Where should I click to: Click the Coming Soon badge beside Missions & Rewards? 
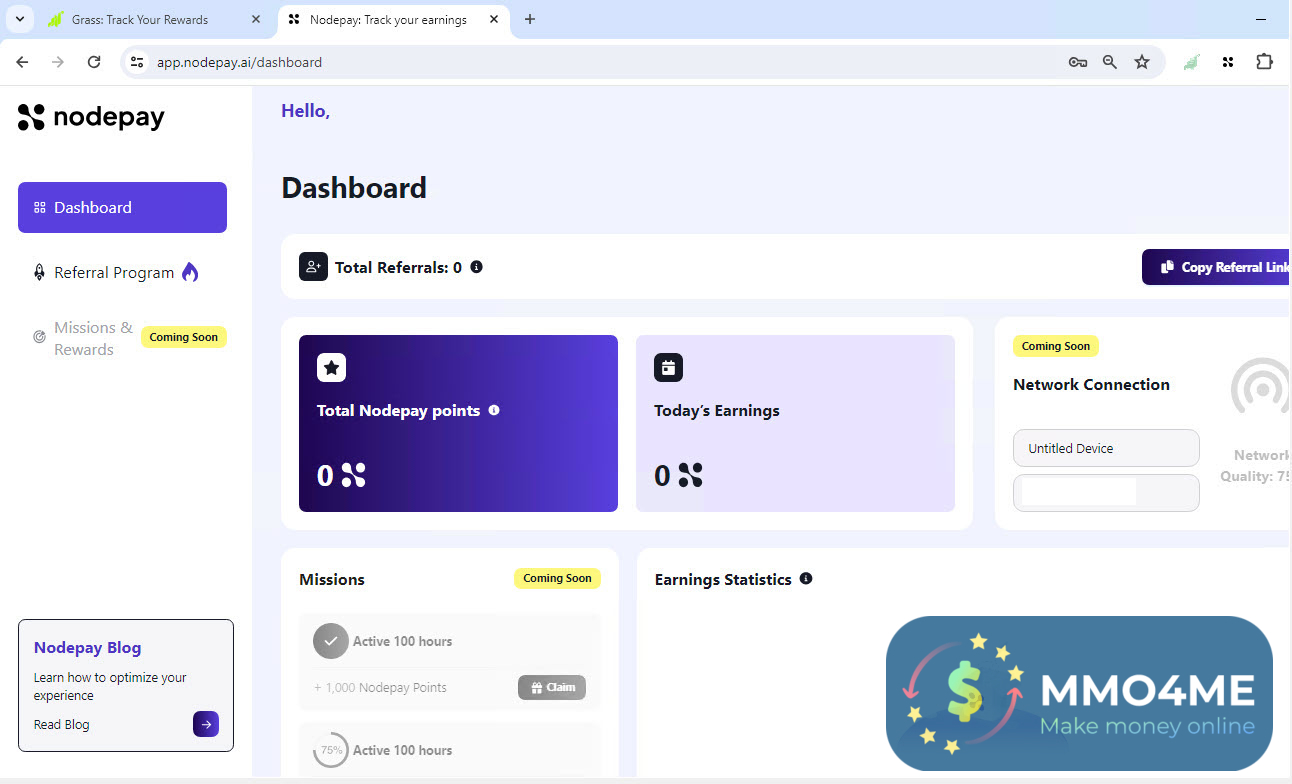coord(184,337)
